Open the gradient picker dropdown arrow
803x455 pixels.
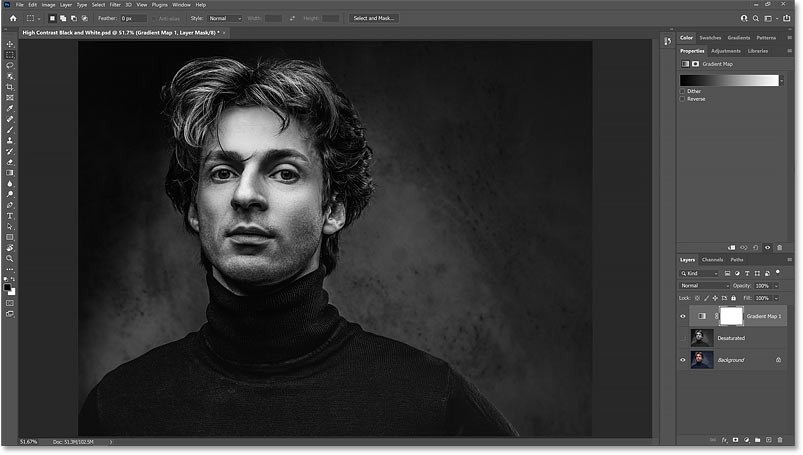click(x=783, y=80)
